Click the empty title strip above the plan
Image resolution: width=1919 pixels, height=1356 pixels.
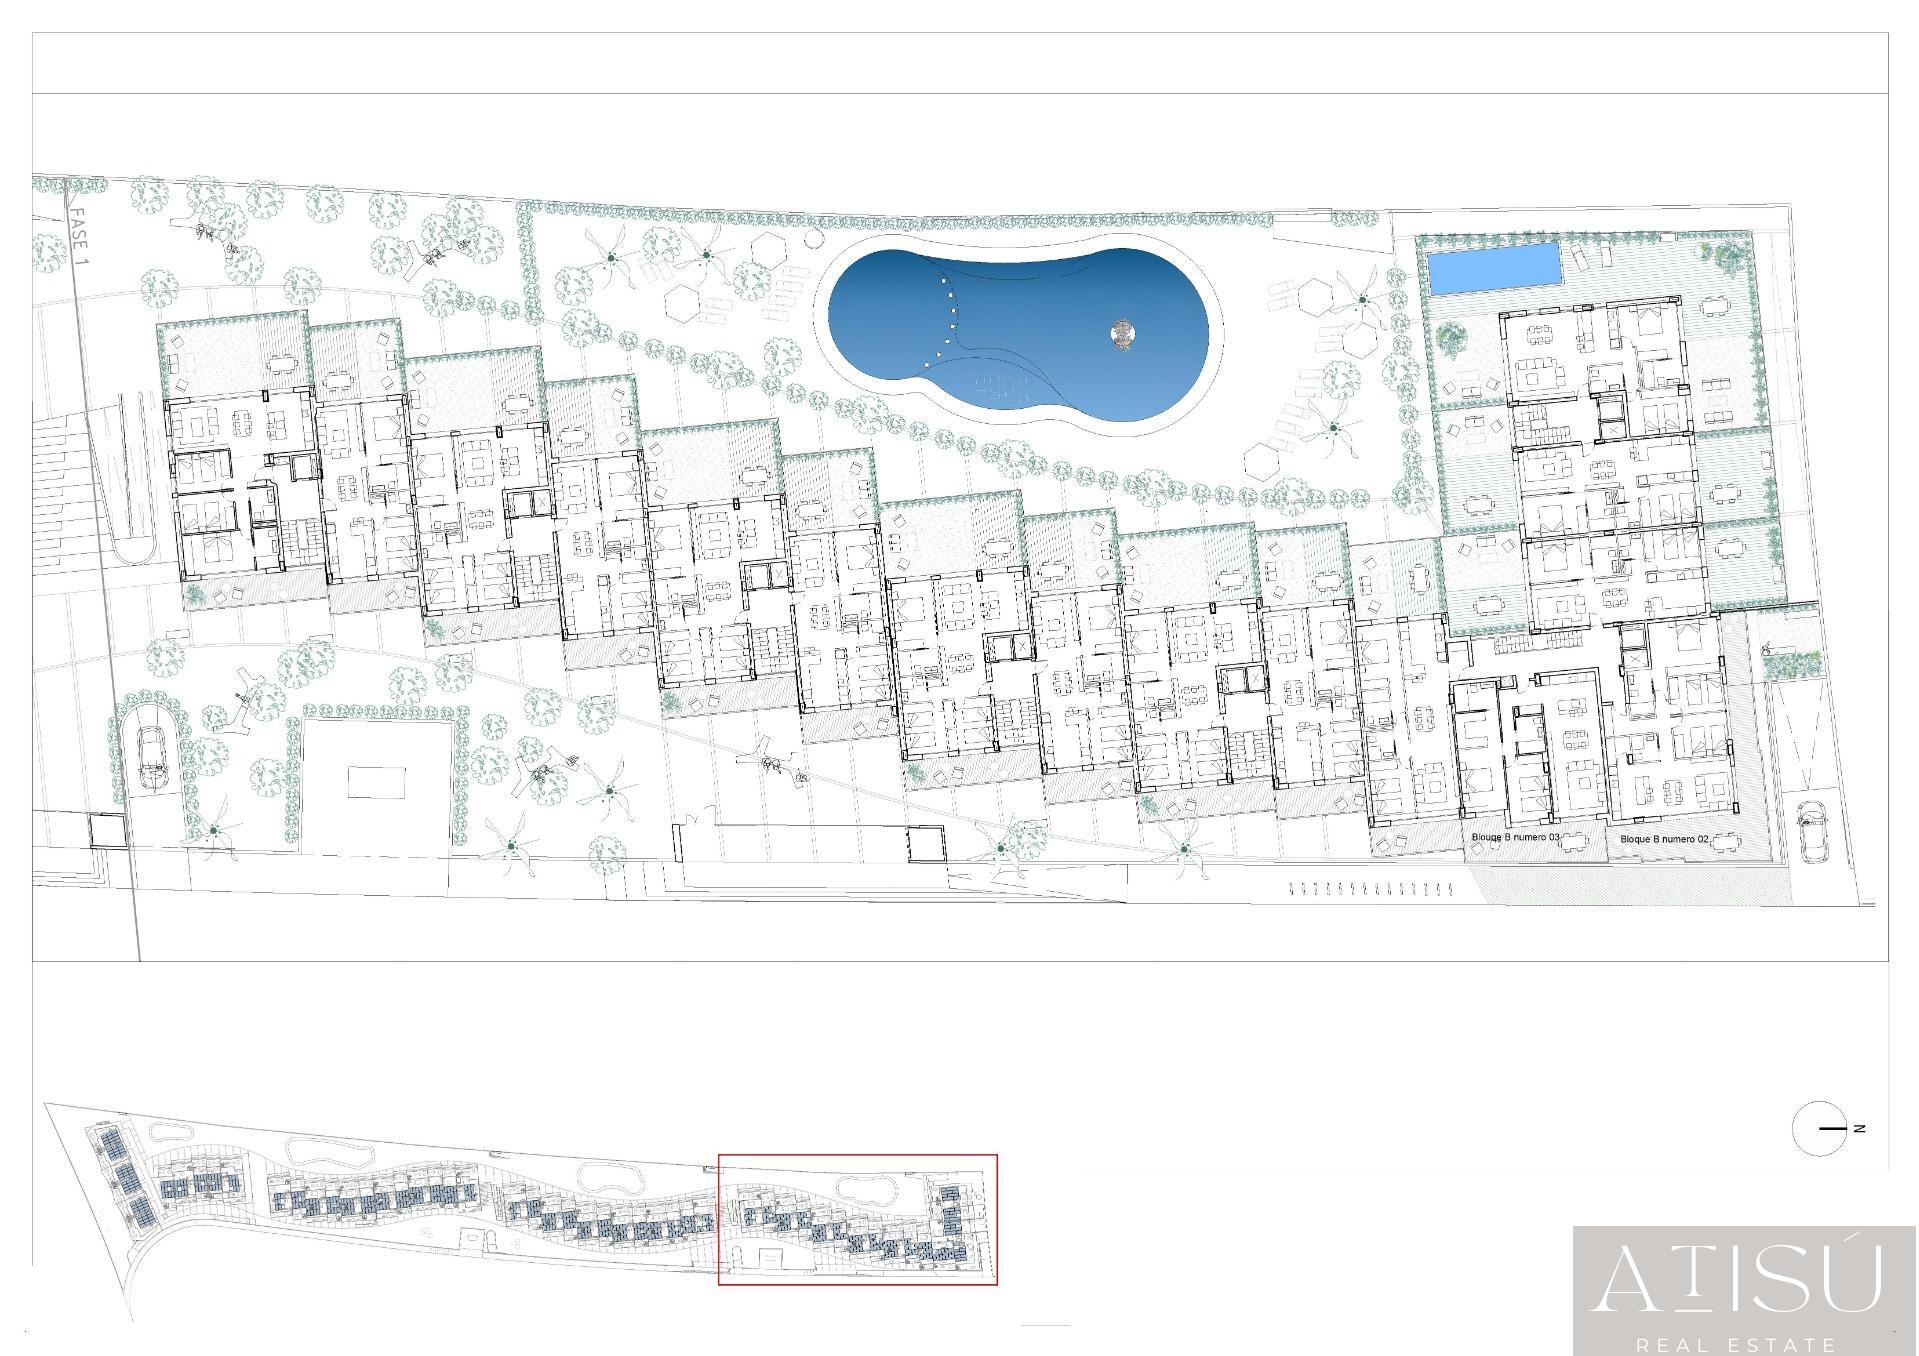pyautogui.click(x=960, y=63)
